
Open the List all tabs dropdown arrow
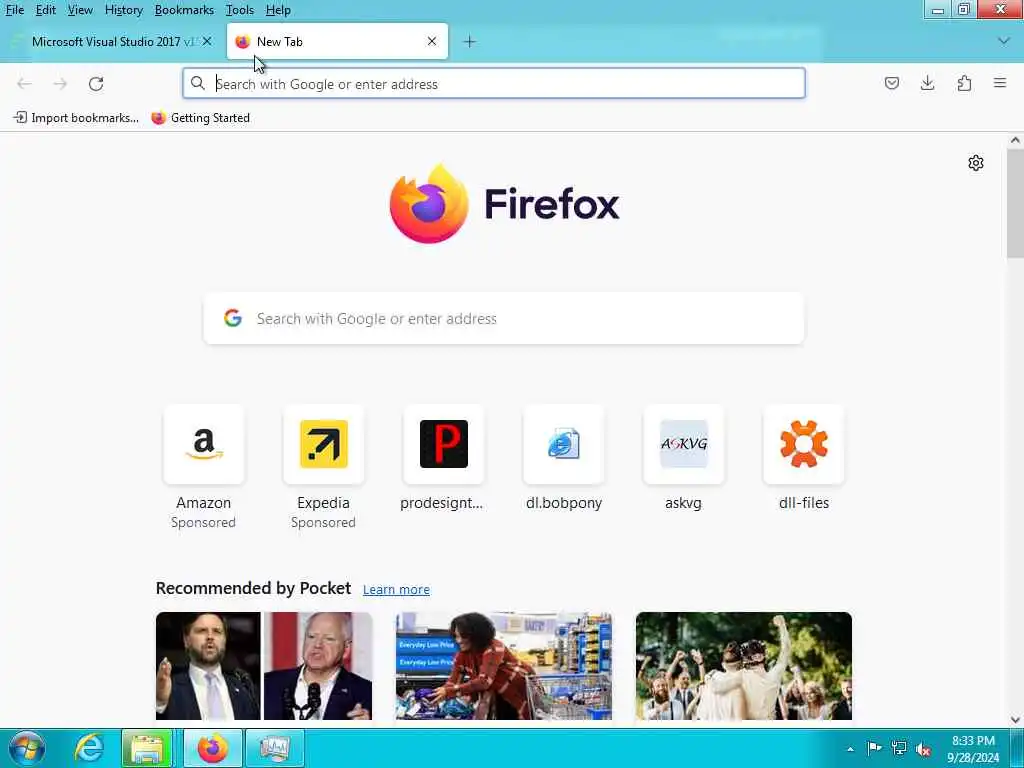tap(1004, 41)
